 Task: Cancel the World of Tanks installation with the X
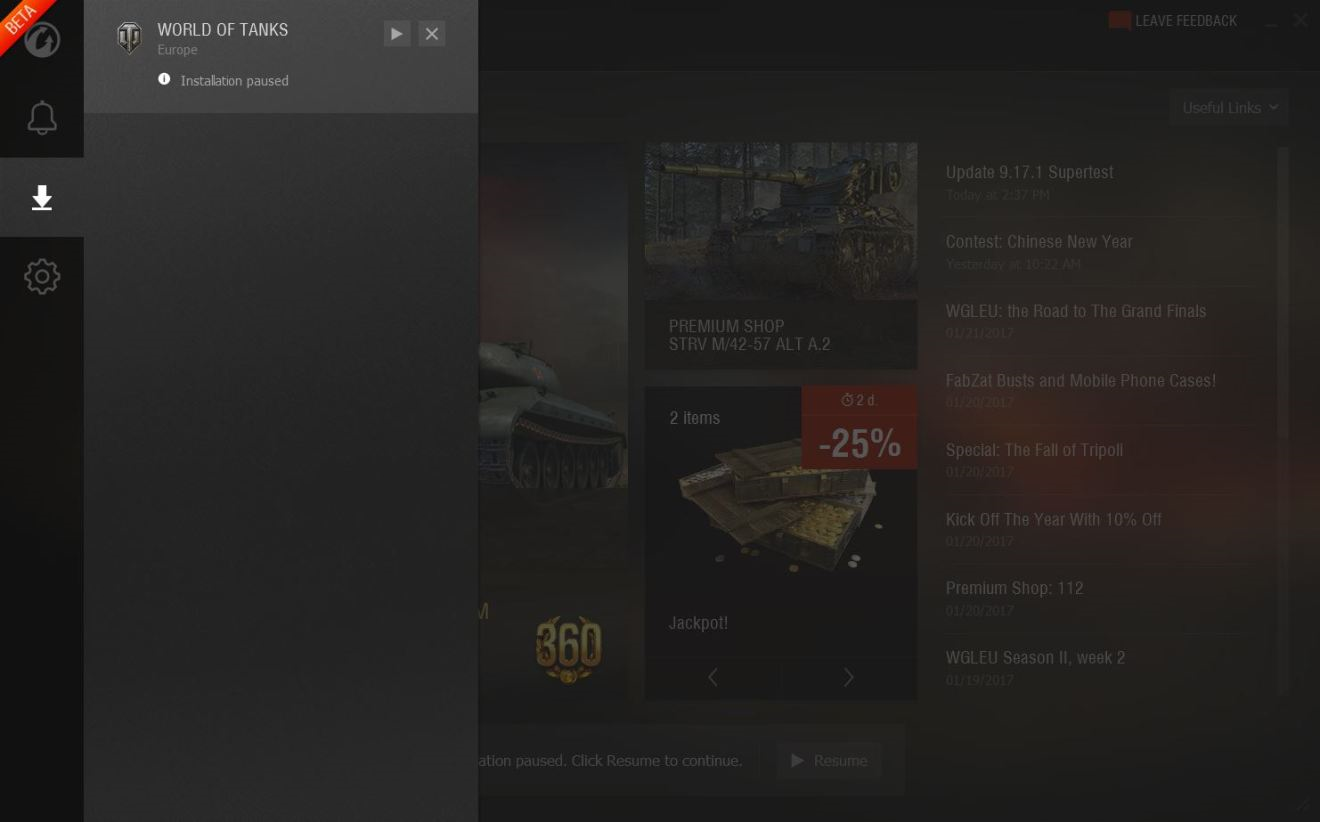[432, 34]
